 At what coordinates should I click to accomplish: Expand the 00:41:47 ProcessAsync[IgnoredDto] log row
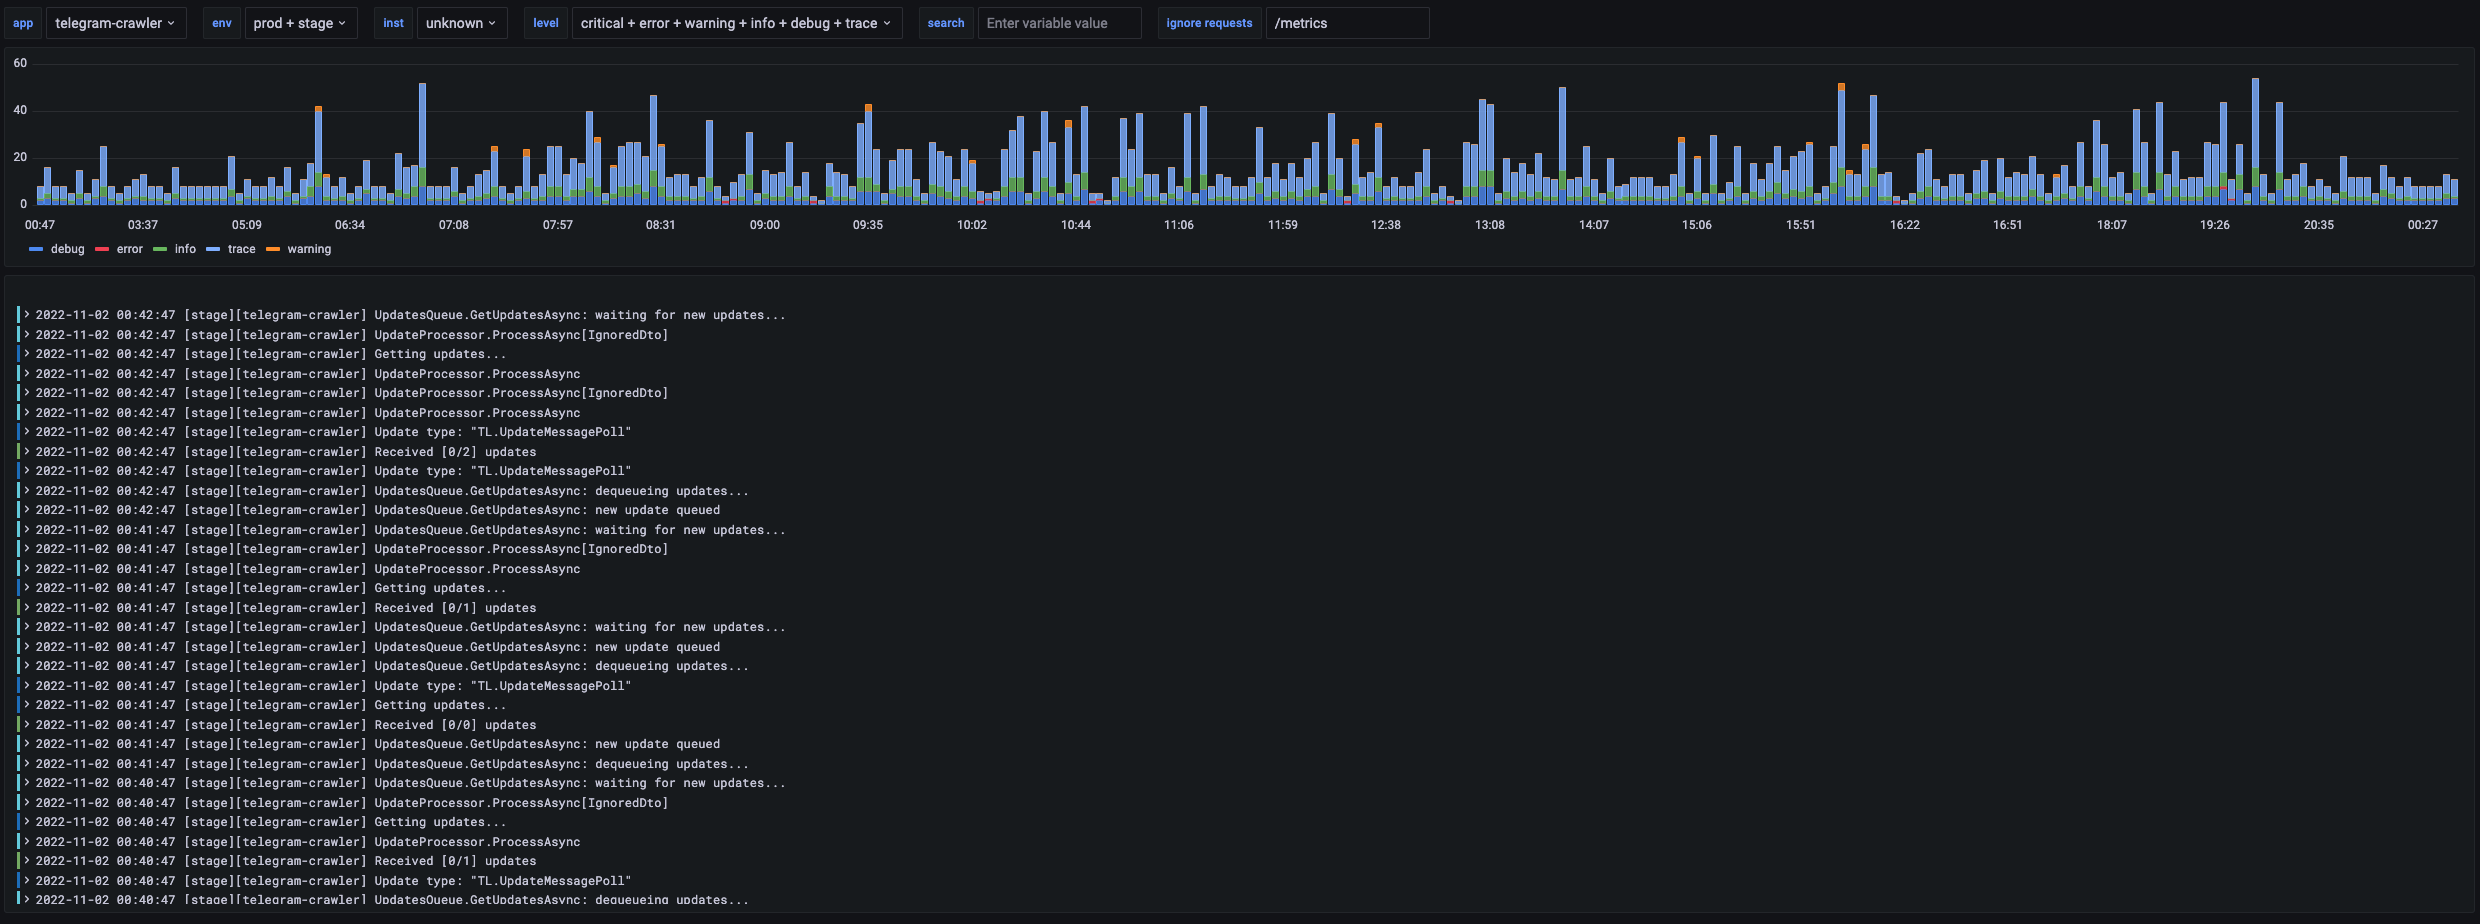(x=27, y=549)
